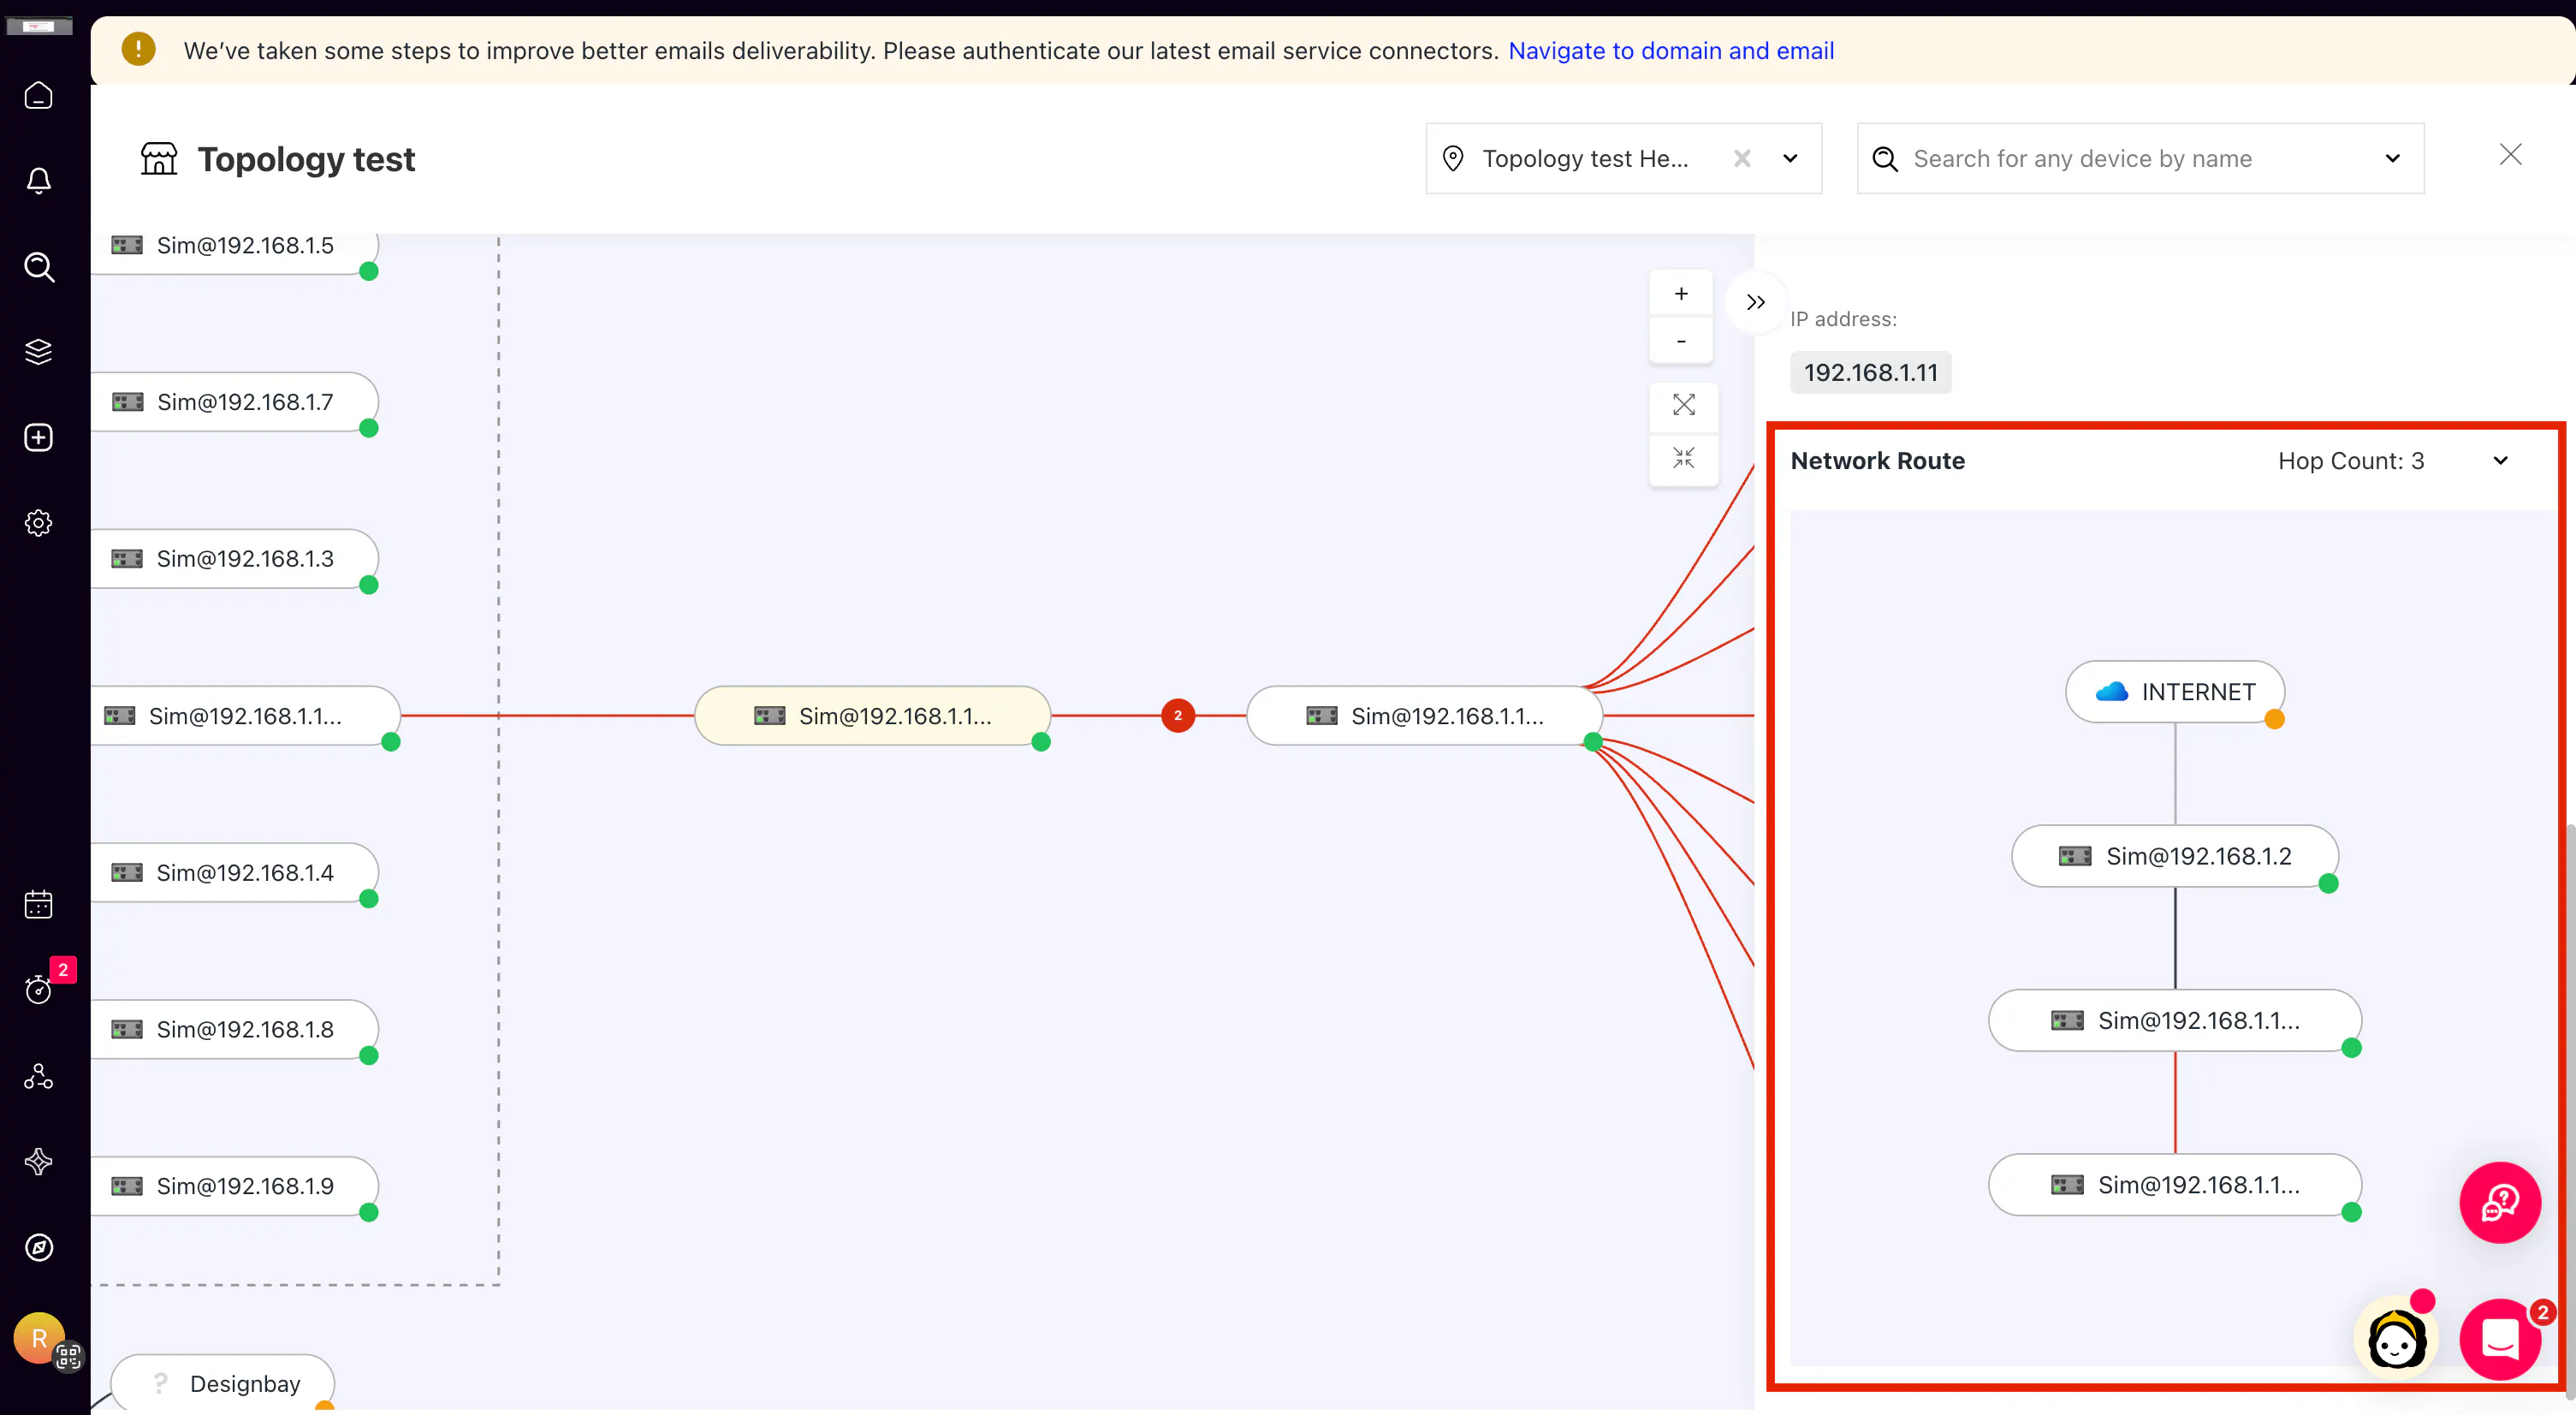Open the calendar sidebar icon
The height and width of the screenshot is (1415, 2576).
tap(38, 904)
